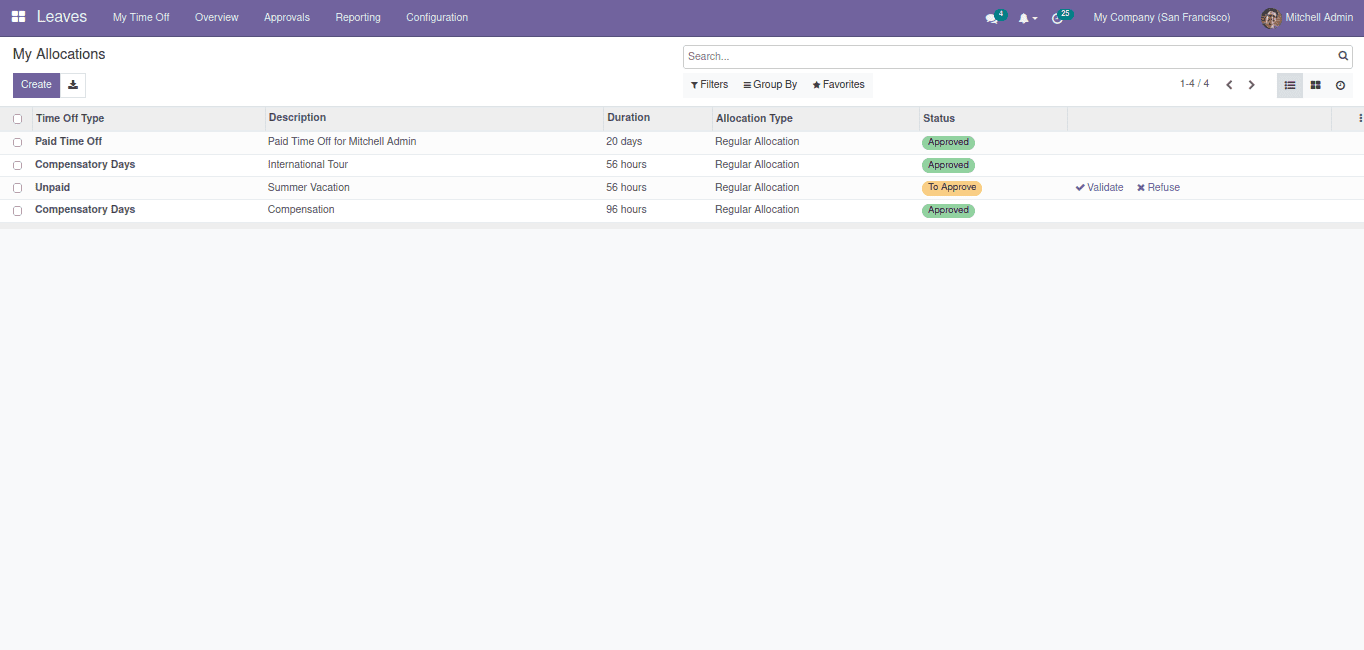Open the Approvals menu

(287, 17)
